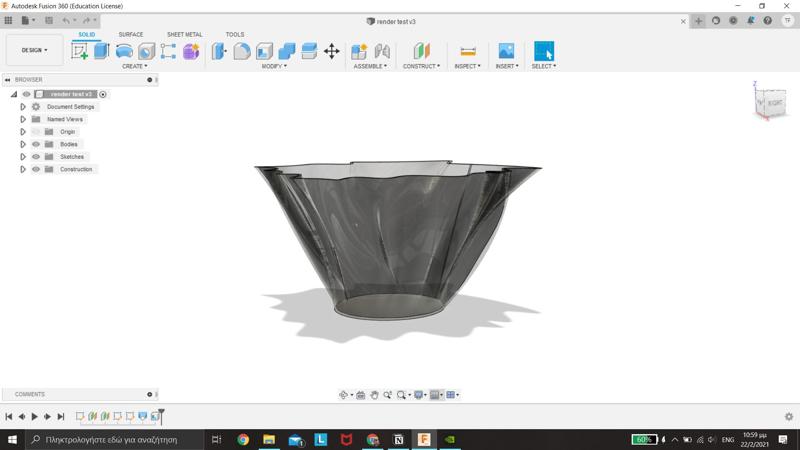
Task: Select the Offset Plane construct tool
Action: [x=421, y=51]
